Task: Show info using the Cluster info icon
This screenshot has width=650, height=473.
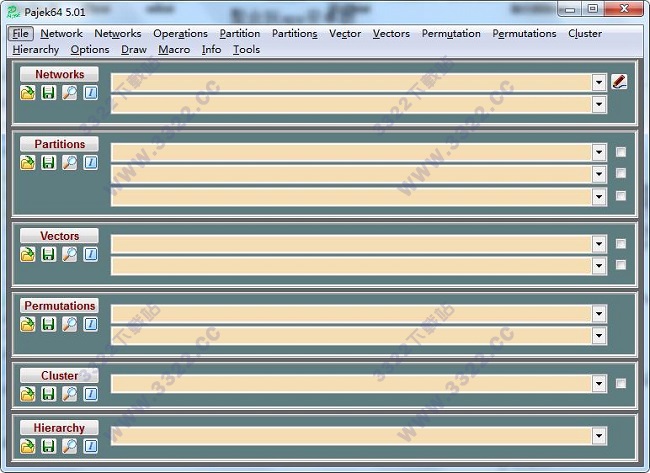Action: pos(91,394)
